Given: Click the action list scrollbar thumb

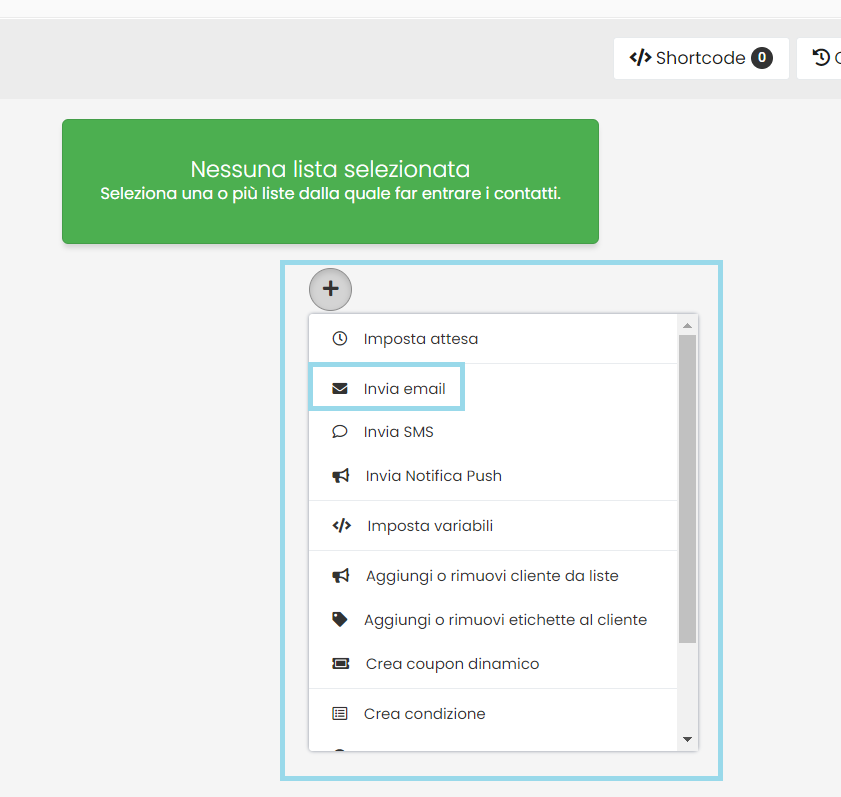Looking at the screenshot, I should [687, 488].
